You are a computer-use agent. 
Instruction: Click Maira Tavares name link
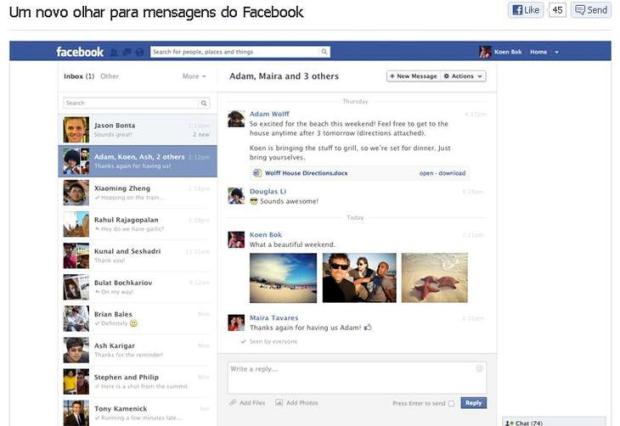(274, 318)
